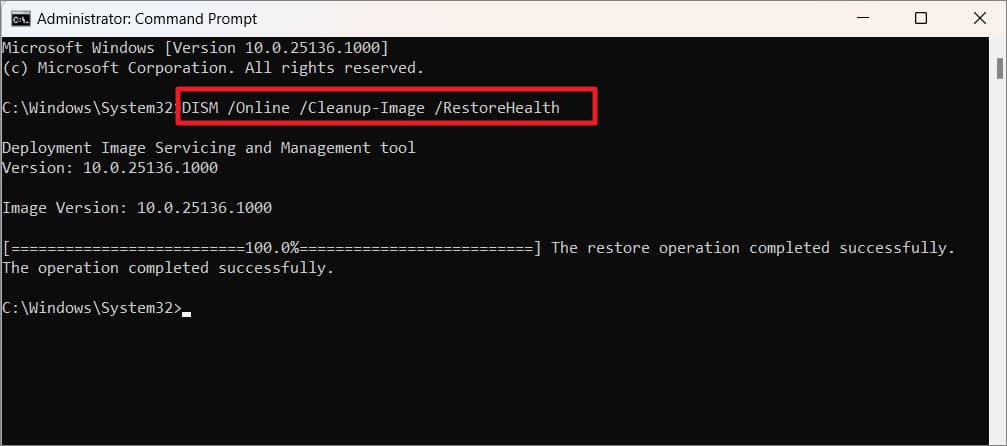This screenshot has height=446, width=1007.
Task: Click the blinking cursor at the last prompt
Action: (x=187, y=310)
